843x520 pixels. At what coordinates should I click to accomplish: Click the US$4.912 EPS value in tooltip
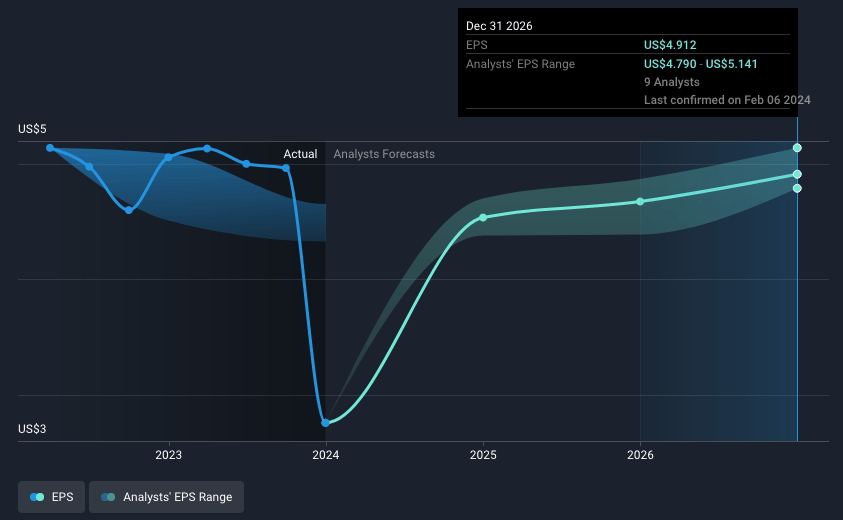point(670,45)
